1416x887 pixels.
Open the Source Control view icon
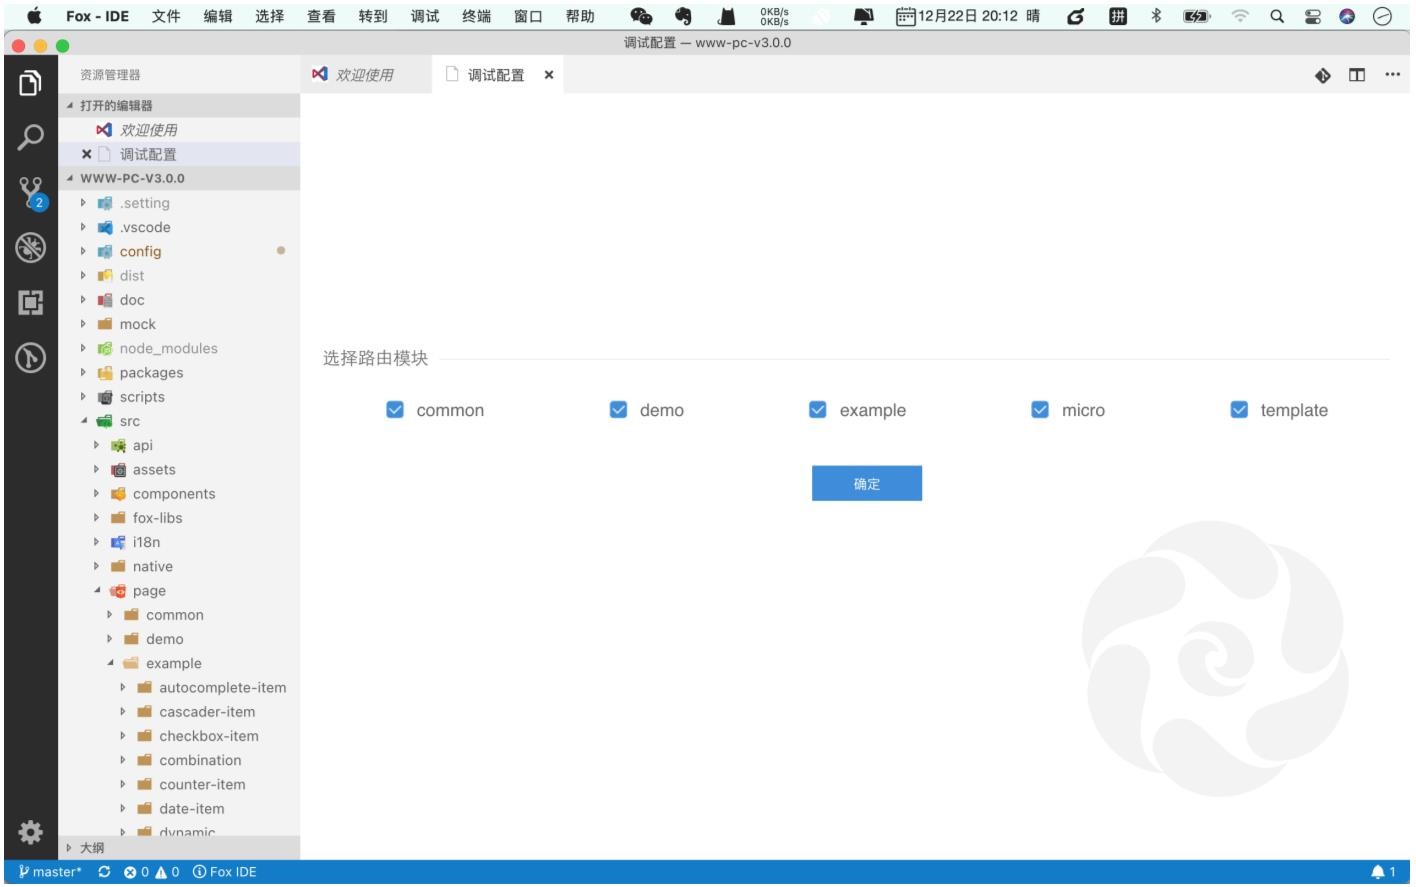click(x=30, y=191)
